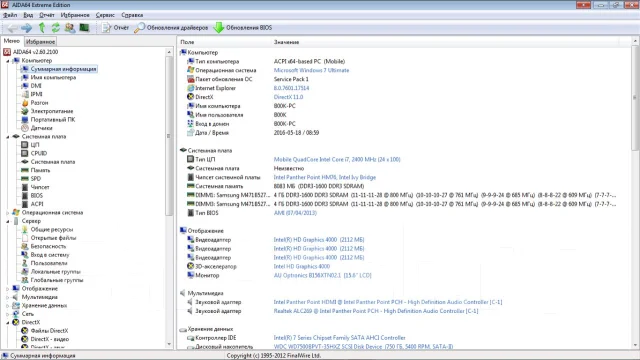
Task: Click the Intel HD Graphics 4000 3D-accelerator link
Action: pyautogui.click(x=302, y=267)
